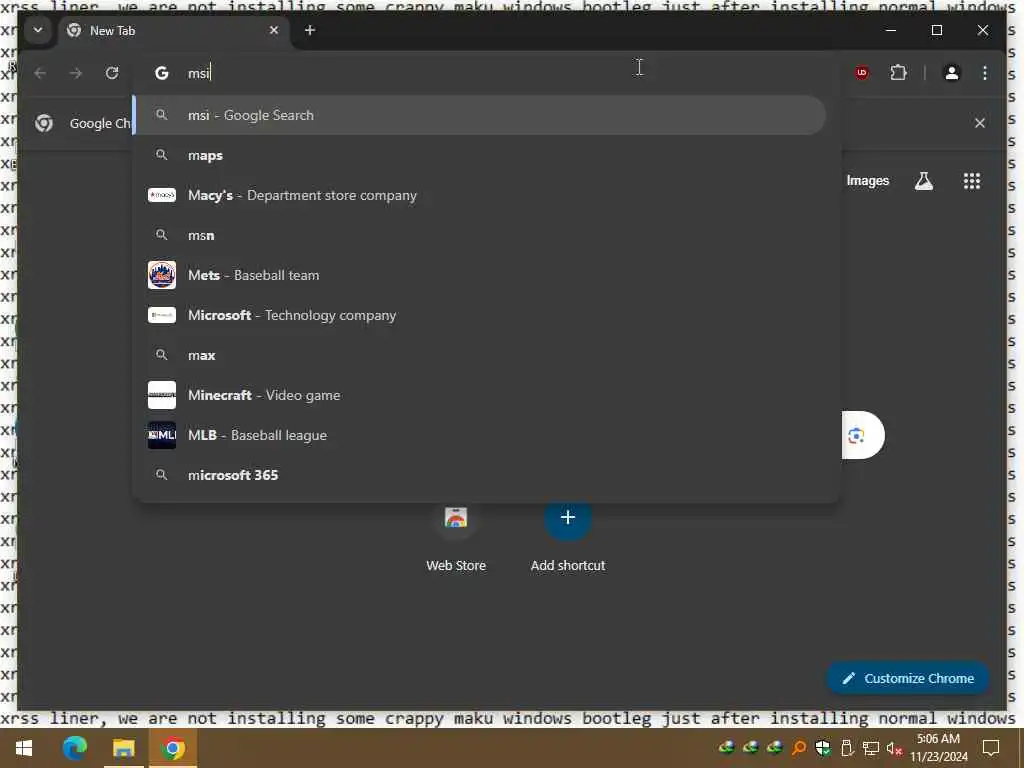
Task: Click the Chrome taskbar icon
Action: pos(172,748)
